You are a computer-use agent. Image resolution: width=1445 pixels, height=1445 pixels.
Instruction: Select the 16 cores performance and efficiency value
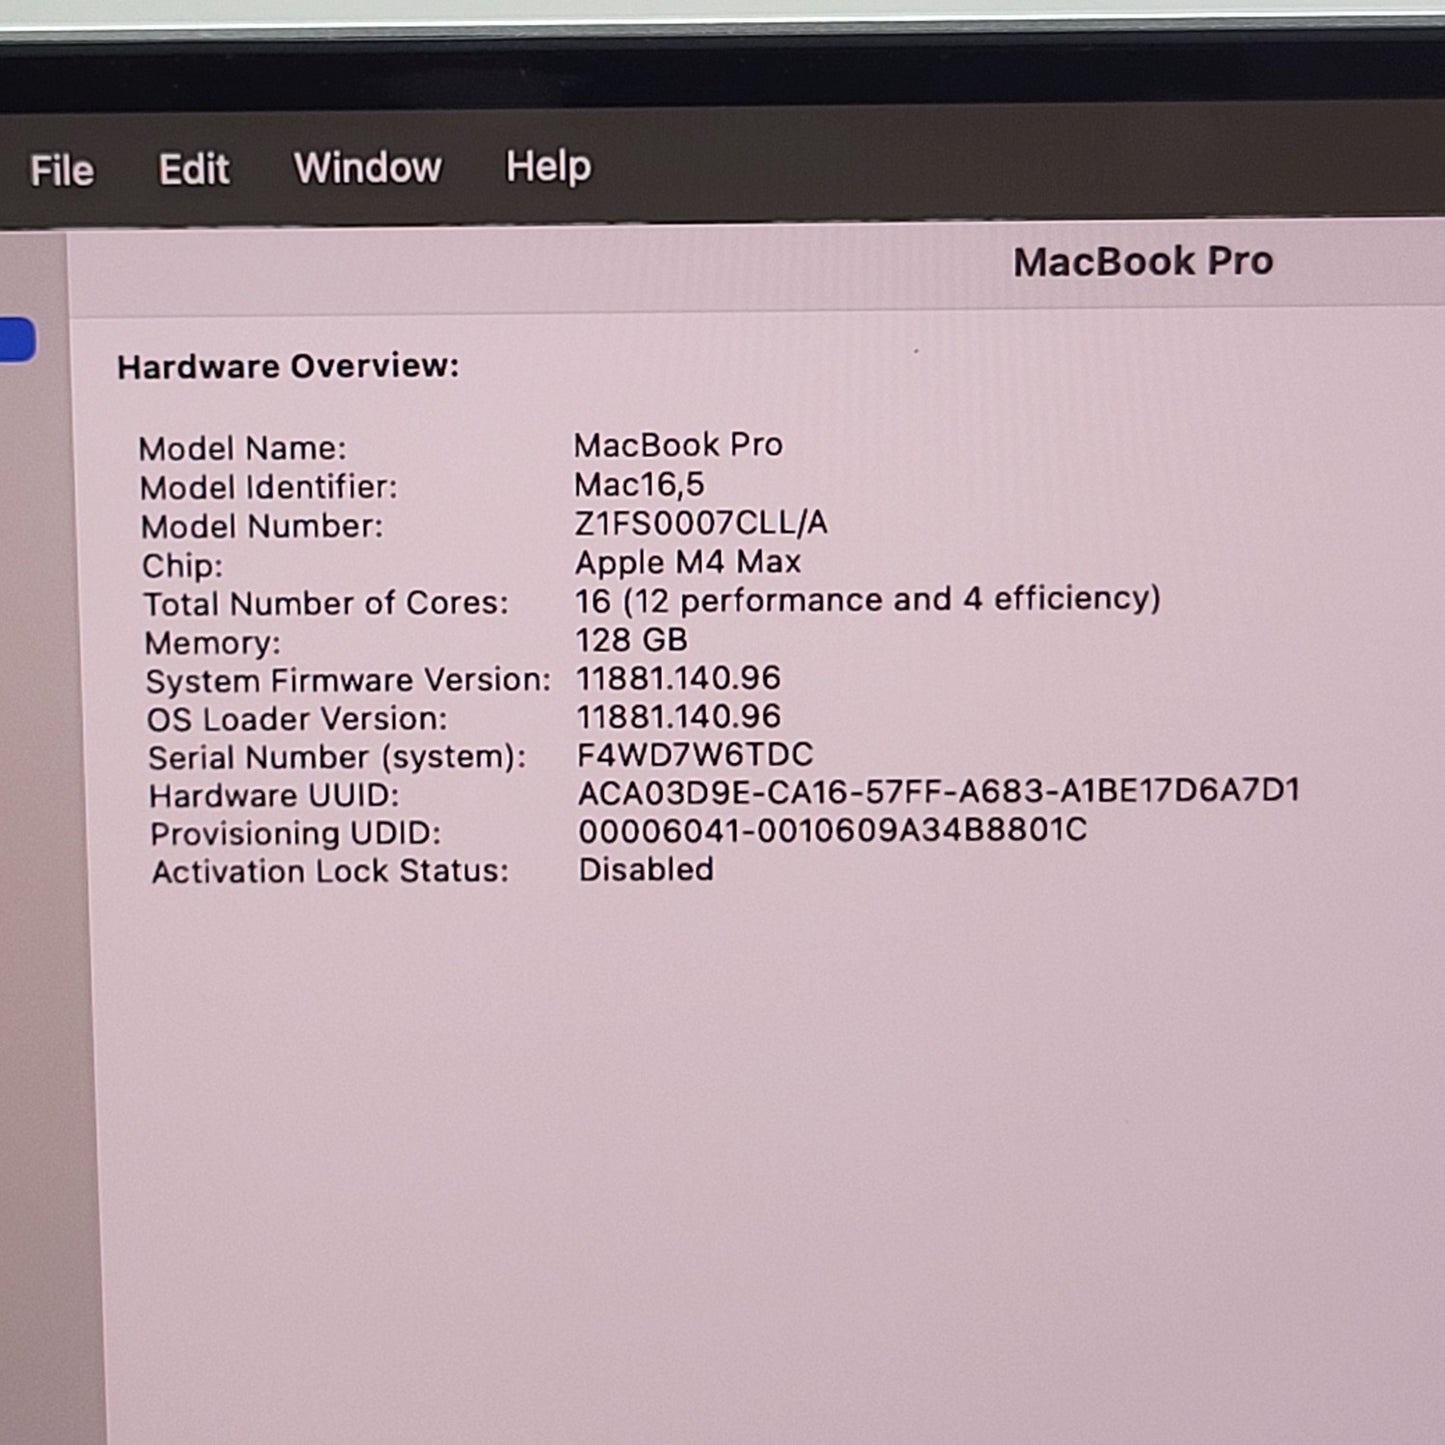coord(867,600)
